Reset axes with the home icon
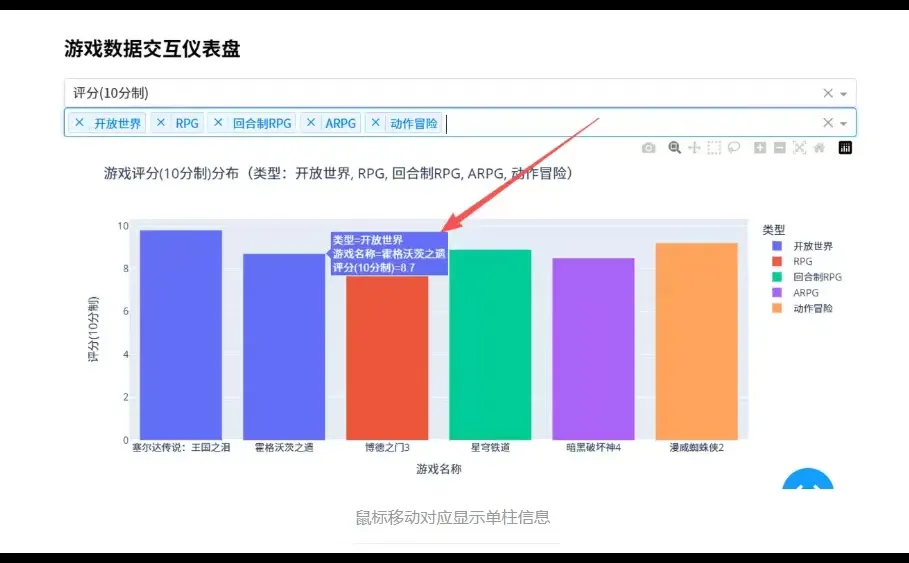 [819, 148]
